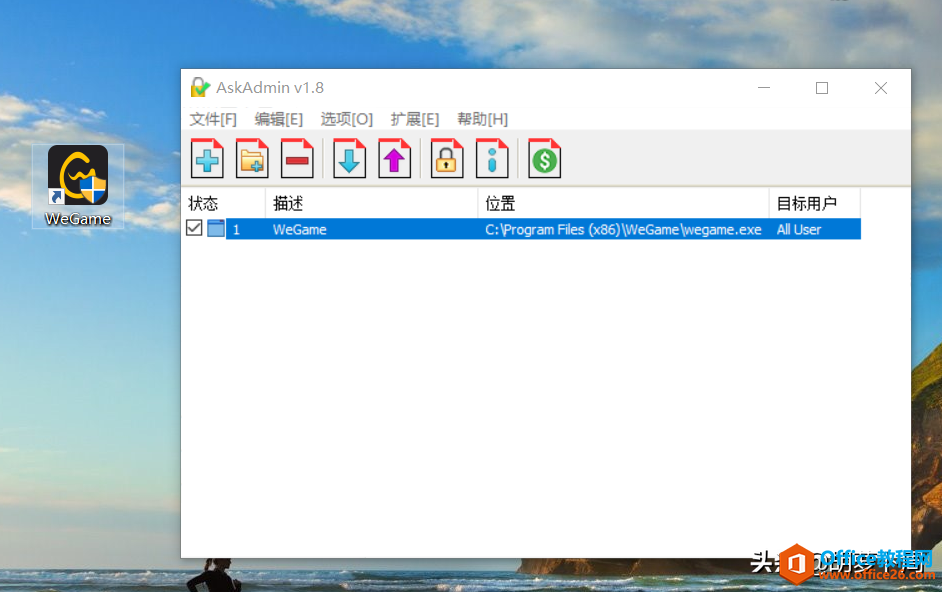
Task: Click the Add File plus icon
Action: click(207, 159)
